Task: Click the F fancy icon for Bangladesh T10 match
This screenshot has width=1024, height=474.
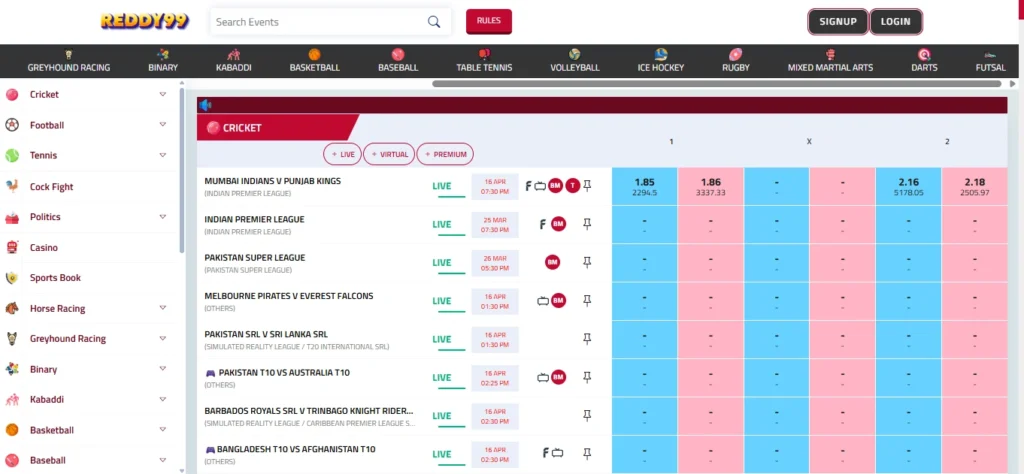Action: [x=544, y=453]
